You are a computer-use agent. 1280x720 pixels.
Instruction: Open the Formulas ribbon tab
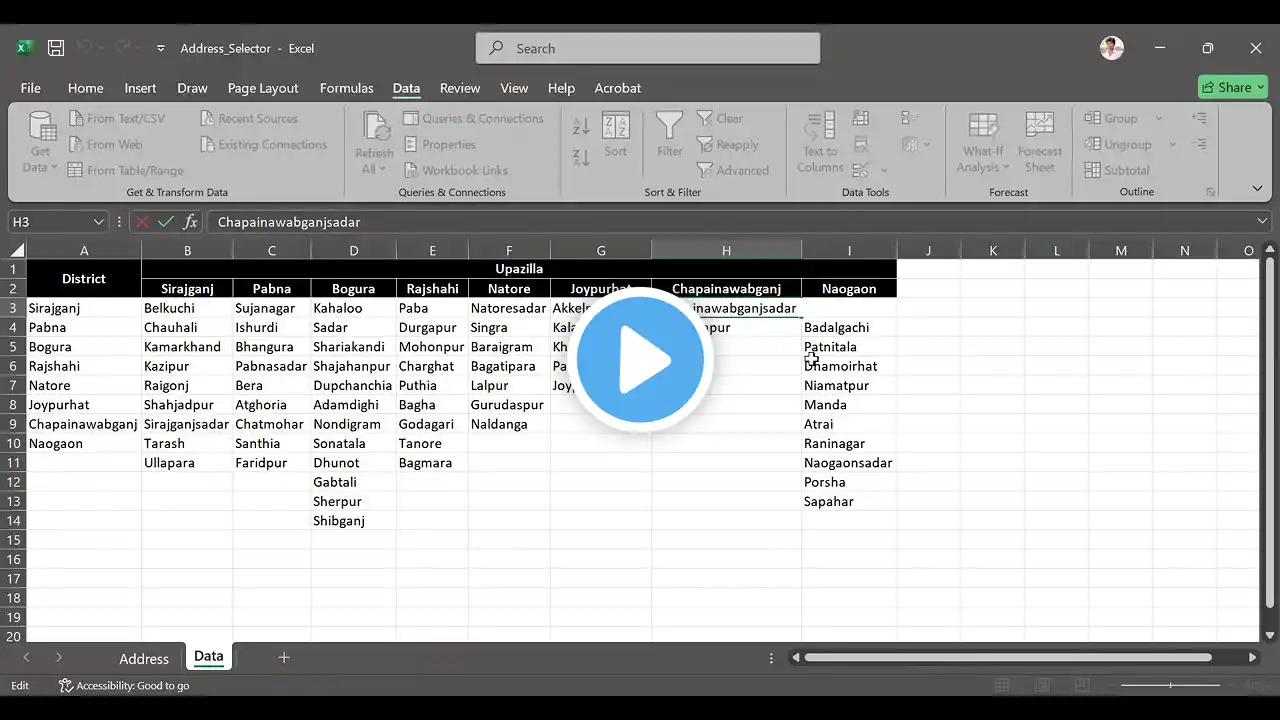346,88
